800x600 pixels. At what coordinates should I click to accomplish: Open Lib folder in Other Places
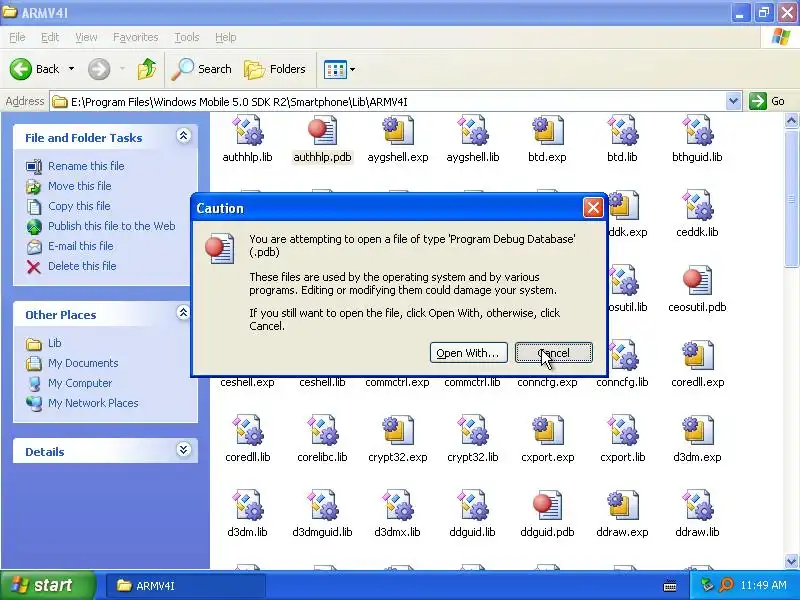coord(55,343)
